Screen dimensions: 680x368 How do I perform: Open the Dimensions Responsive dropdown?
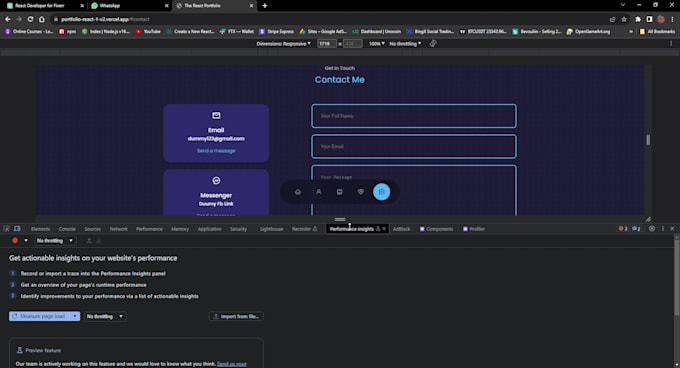point(283,43)
